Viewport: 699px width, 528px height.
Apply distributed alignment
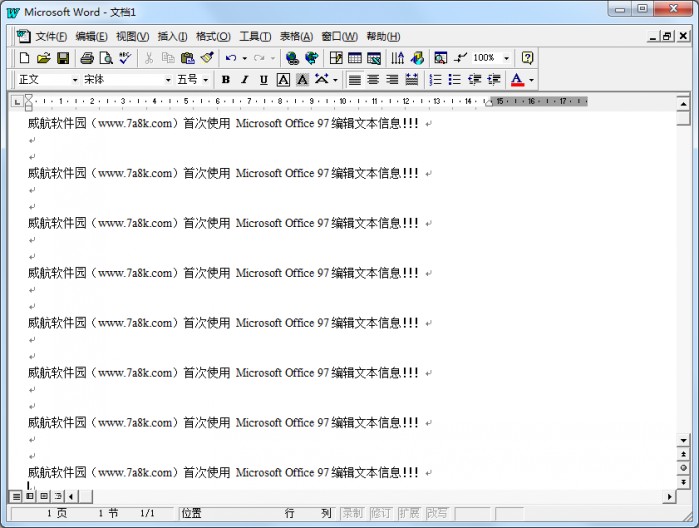tap(412, 80)
